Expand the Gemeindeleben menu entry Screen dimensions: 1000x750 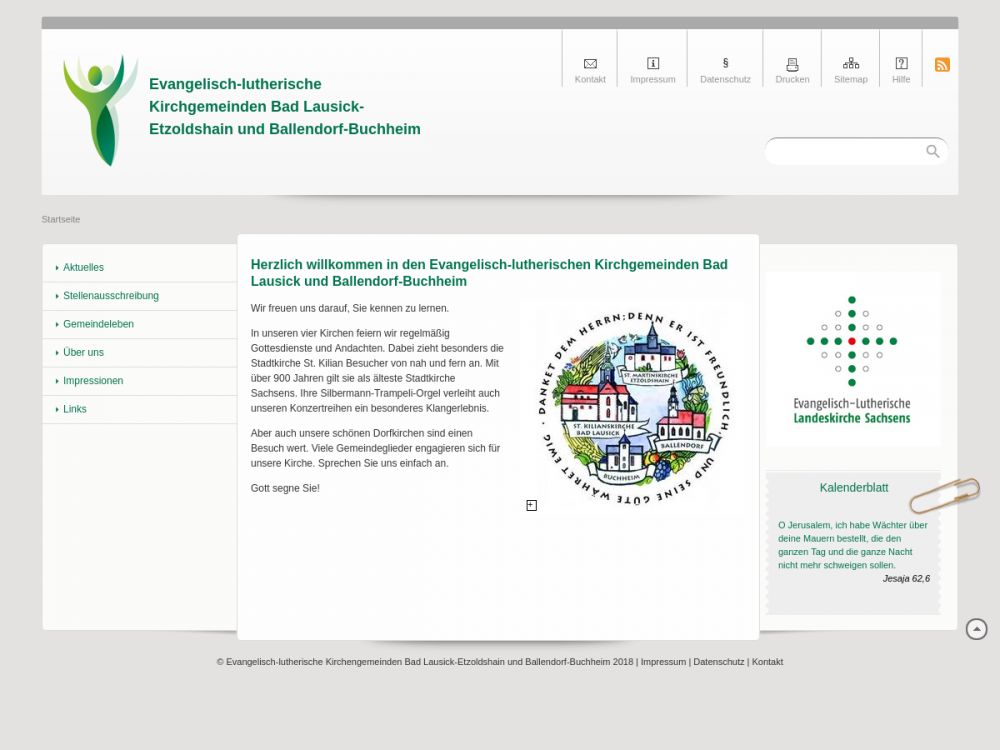tap(98, 324)
